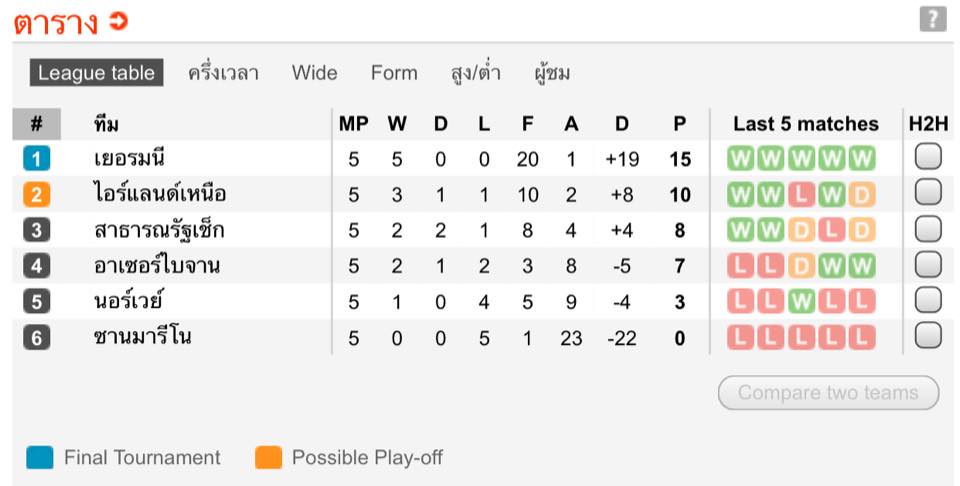Tick the H2H checkbox for เยอรมนี
Viewport: 960px width, 486px height.
(928, 157)
